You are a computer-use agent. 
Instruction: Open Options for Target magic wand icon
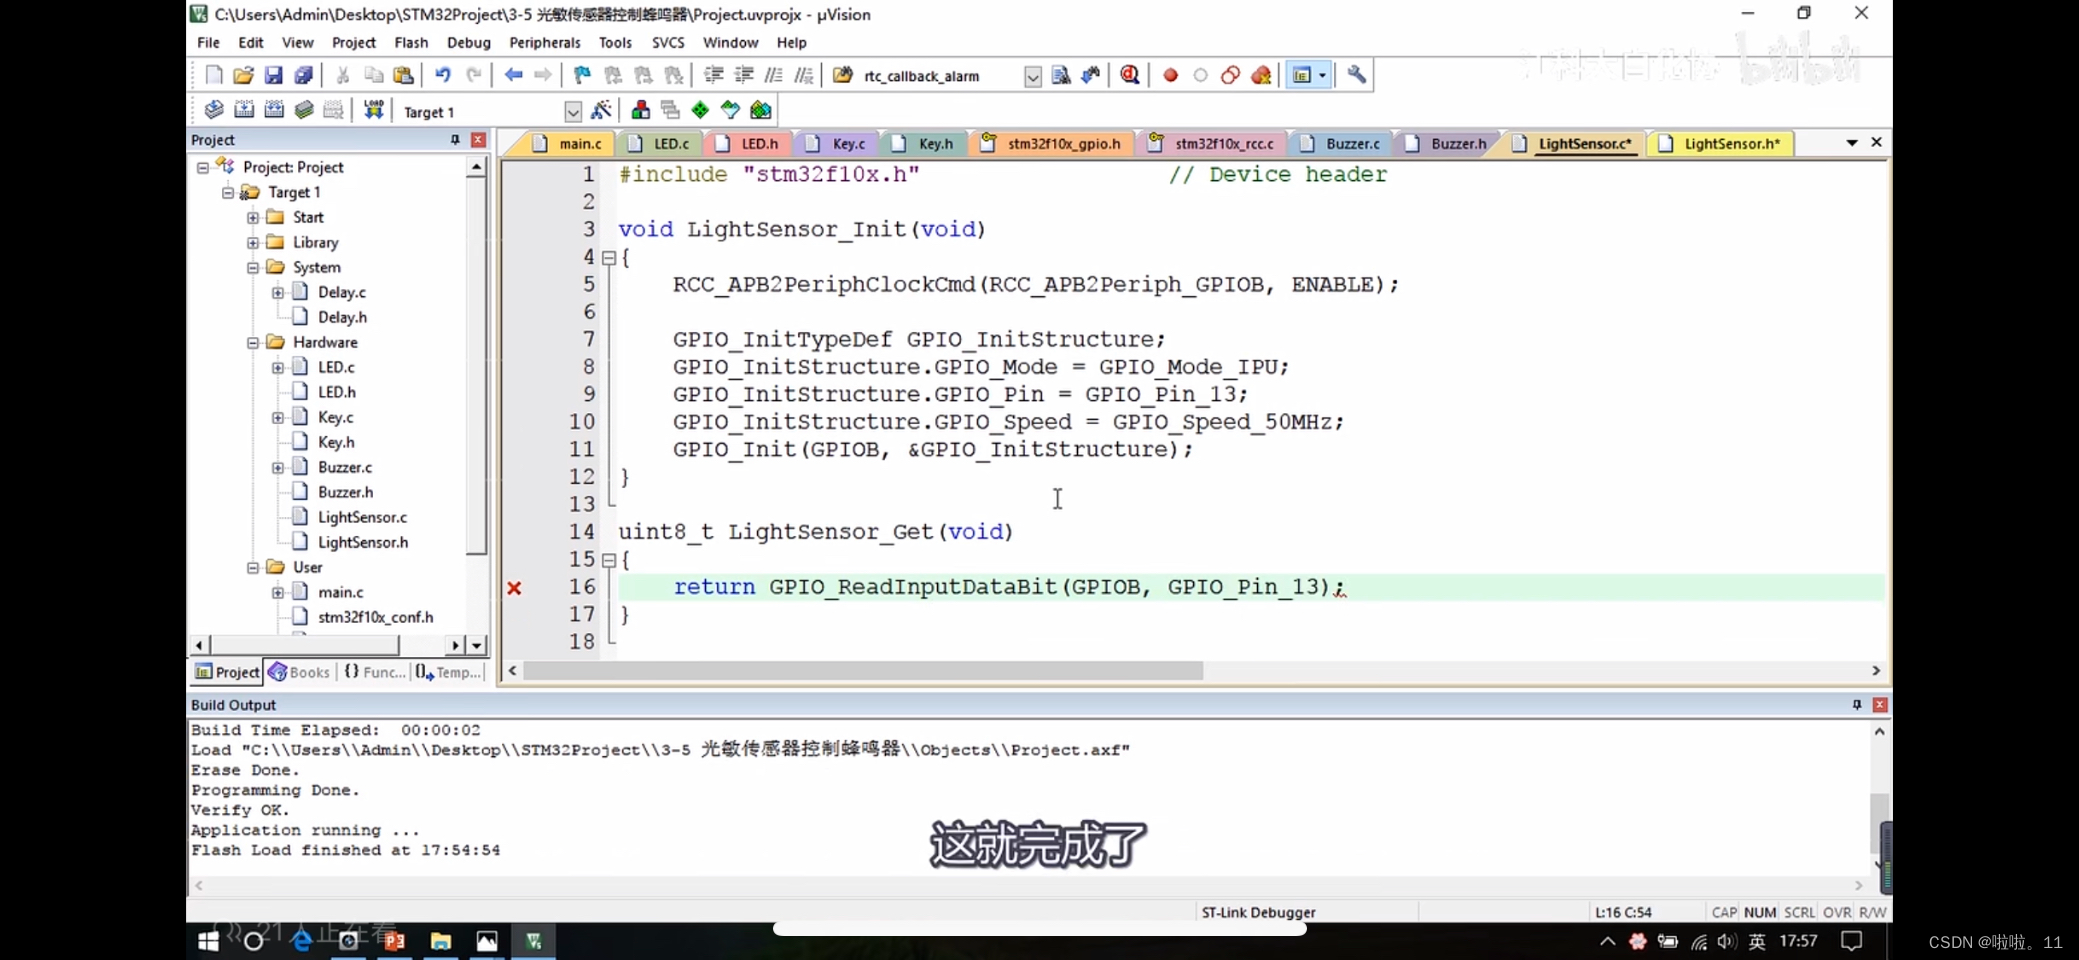601,110
